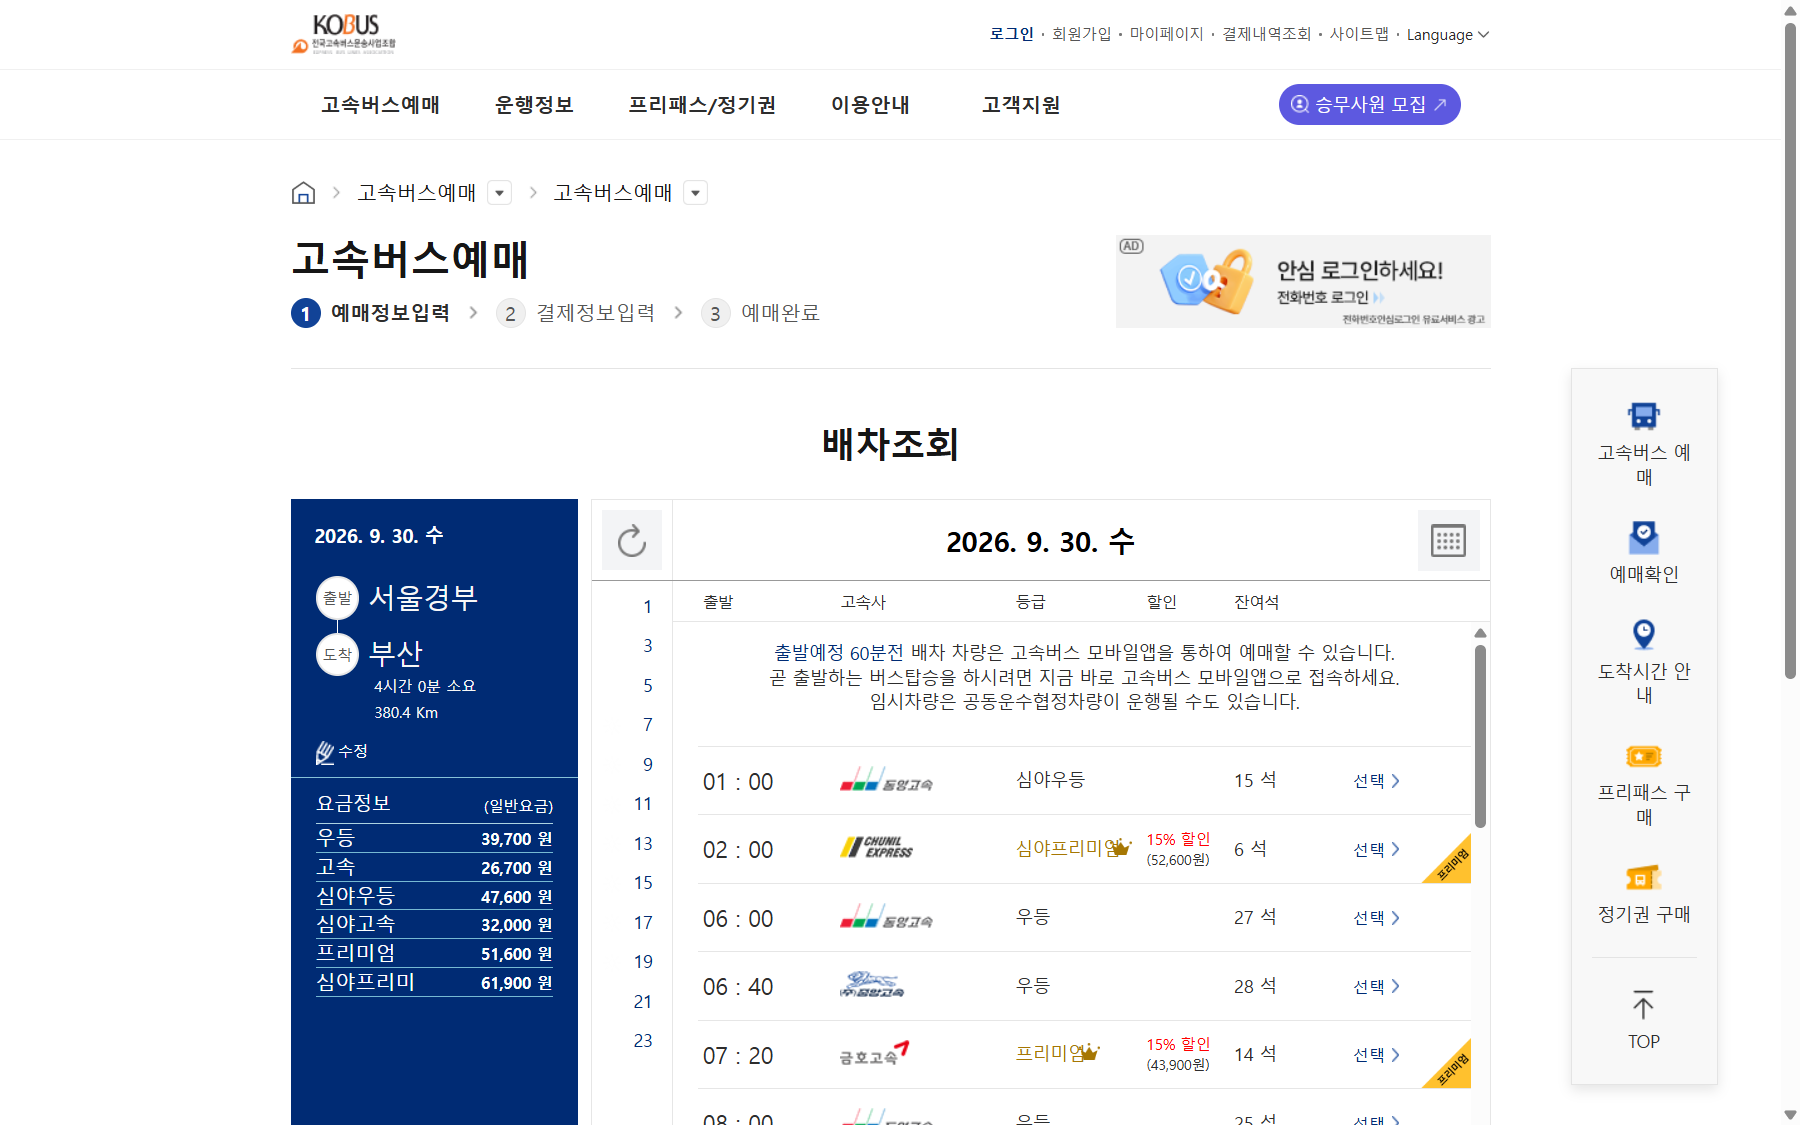
Task: Click the 출발 departure circle badge
Action: (337, 598)
